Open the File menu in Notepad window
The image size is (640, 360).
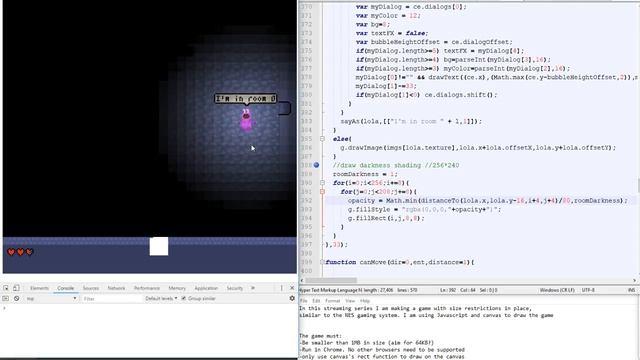pos(304,301)
